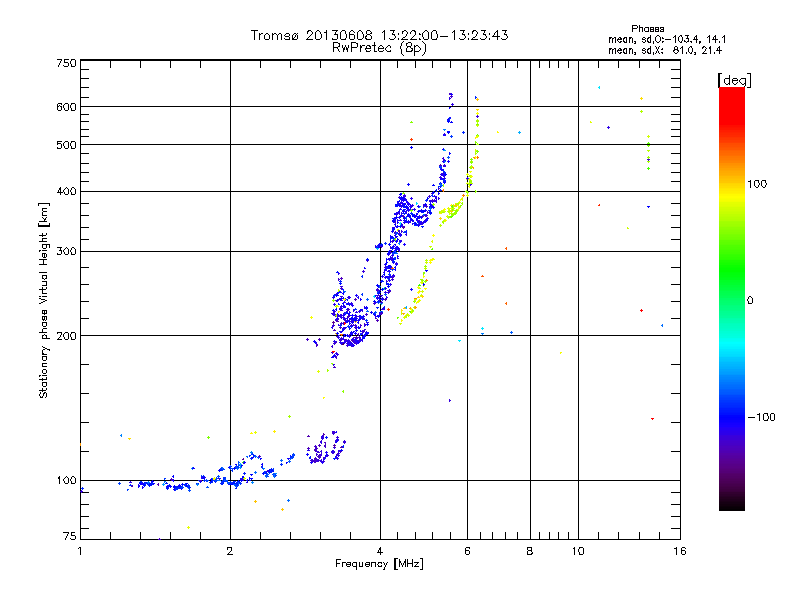The height and width of the screenshot is (600, 800).
Task: Click the y-axis label 'Stationary phase Virtual Height [km]'
Action: tap(43, 300)
